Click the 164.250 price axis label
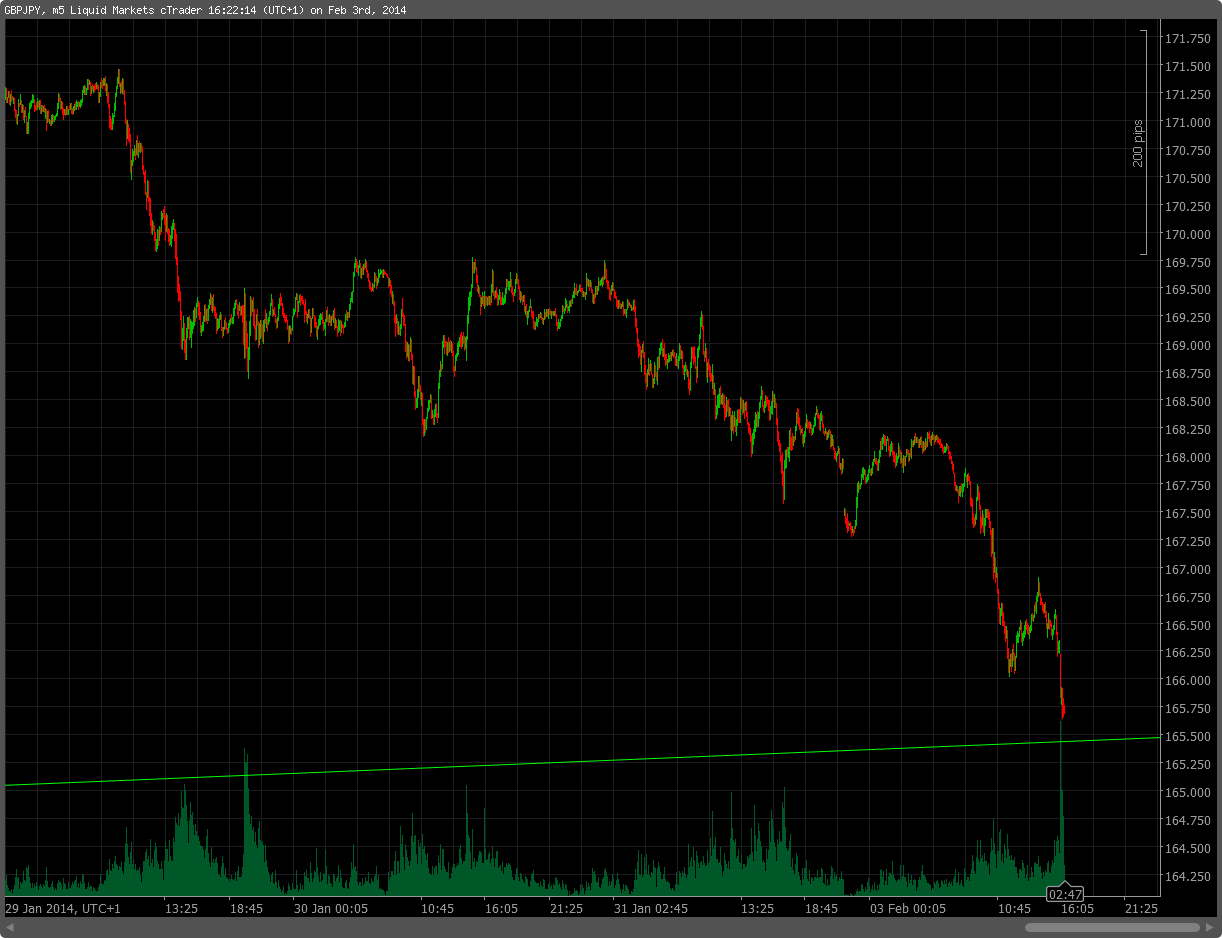The height and width of the screenshot is (938, 1222). tap(1187, 876)
